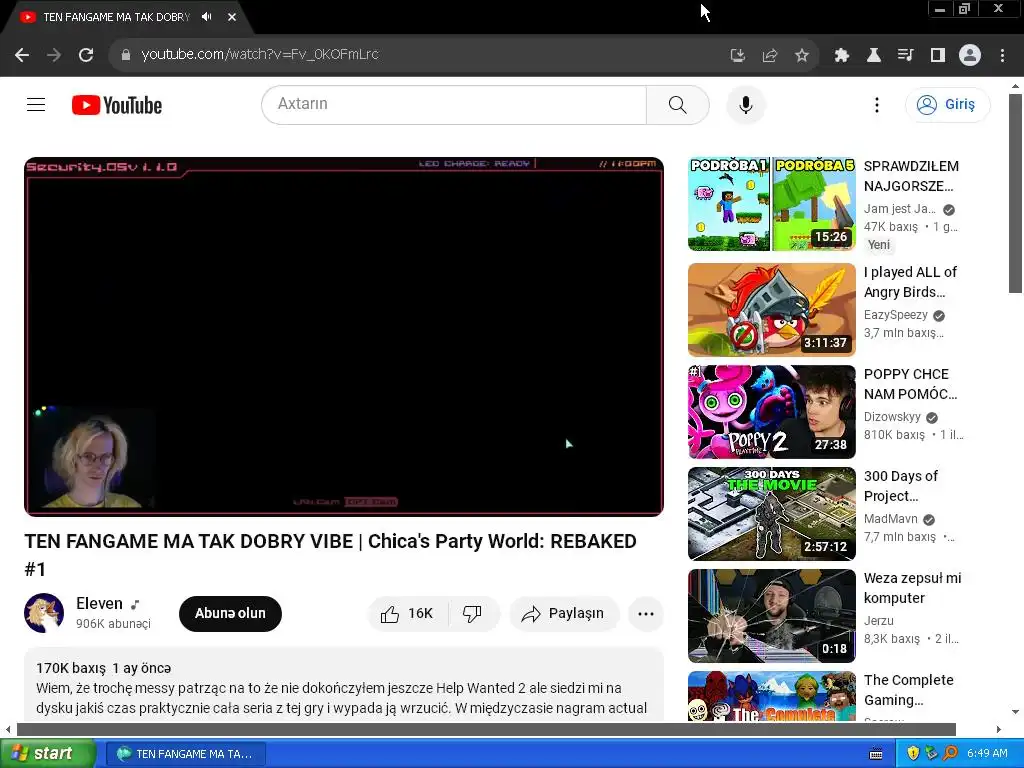
Task: Open the Jerzu channel name
Action: (x=879, y=620)
